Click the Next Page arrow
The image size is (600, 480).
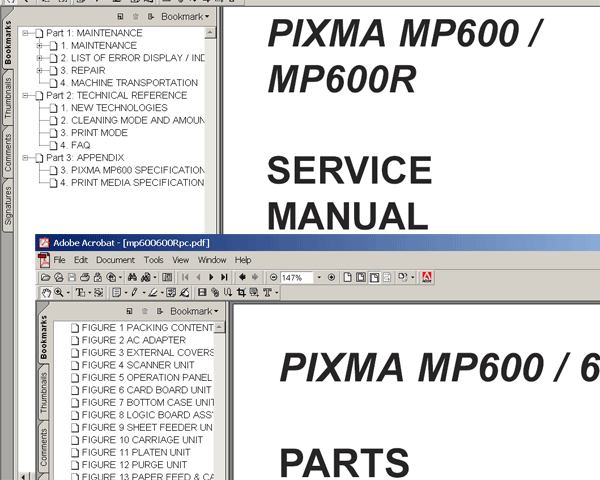point(211,277)
